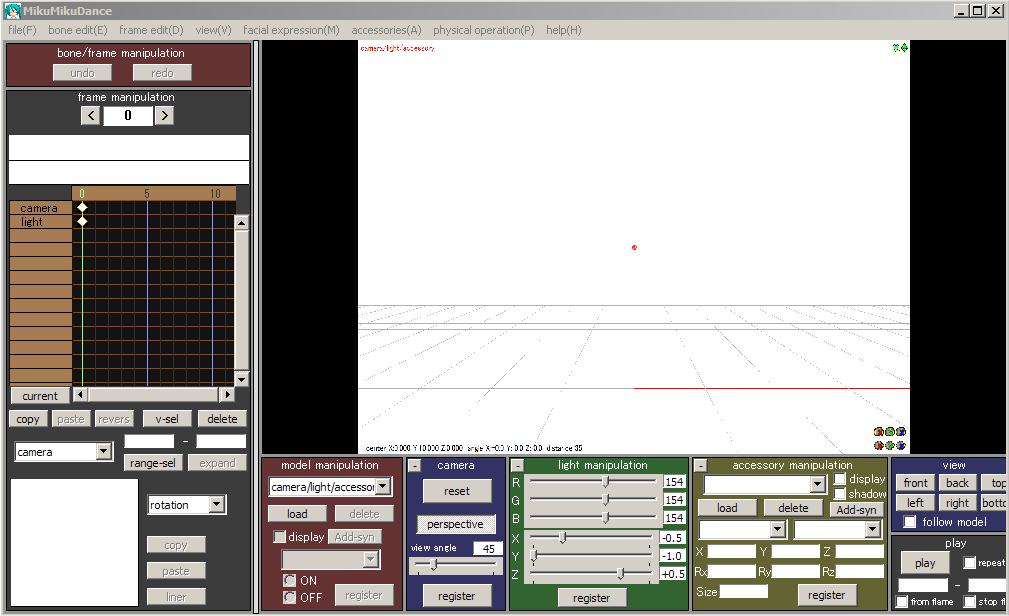Open the file(F) menu
The height and width of the screenshot is (616, 1009).
pyautogui.click(x=22, y=30)
